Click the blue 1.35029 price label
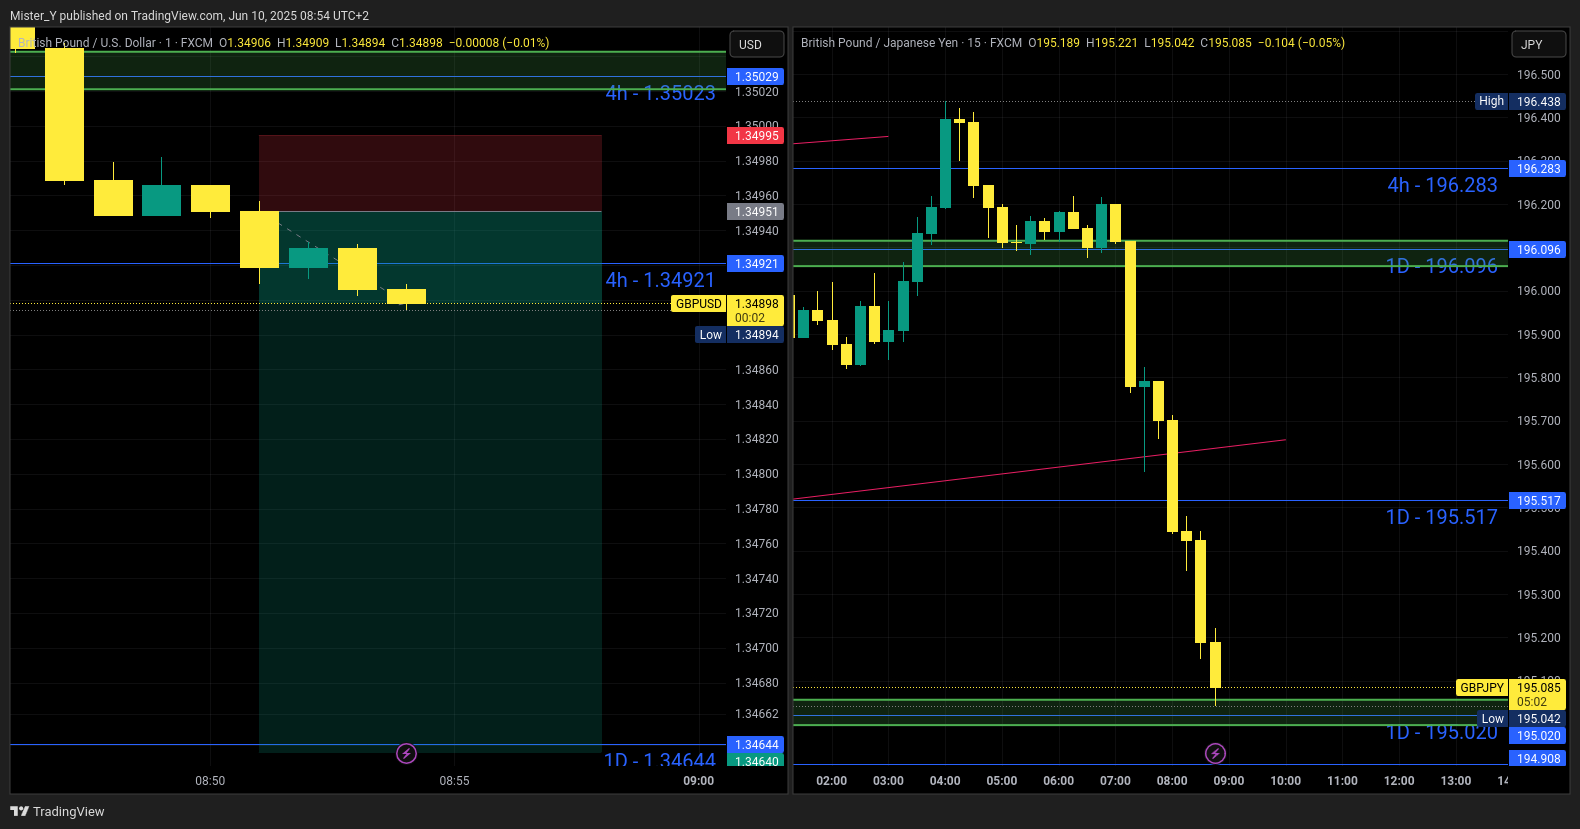 pos(756,77)
